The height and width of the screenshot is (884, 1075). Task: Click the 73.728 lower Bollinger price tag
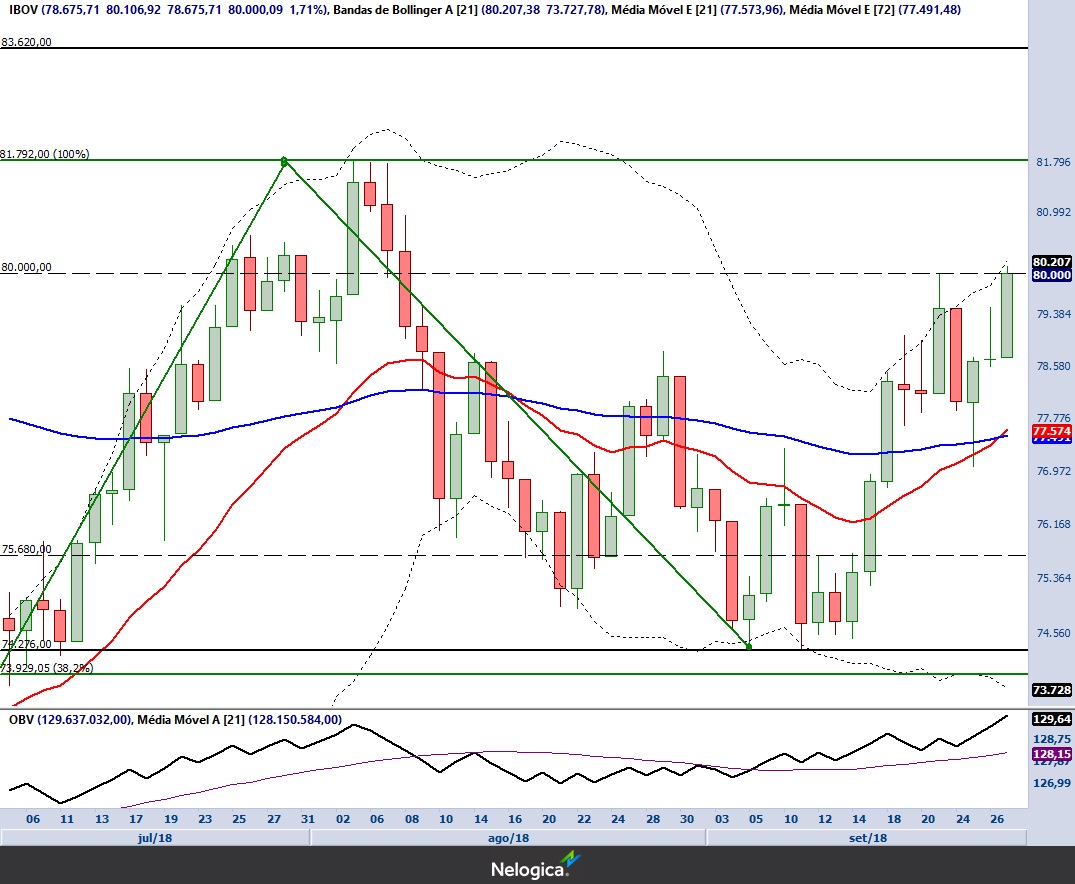click(1051, 690)
